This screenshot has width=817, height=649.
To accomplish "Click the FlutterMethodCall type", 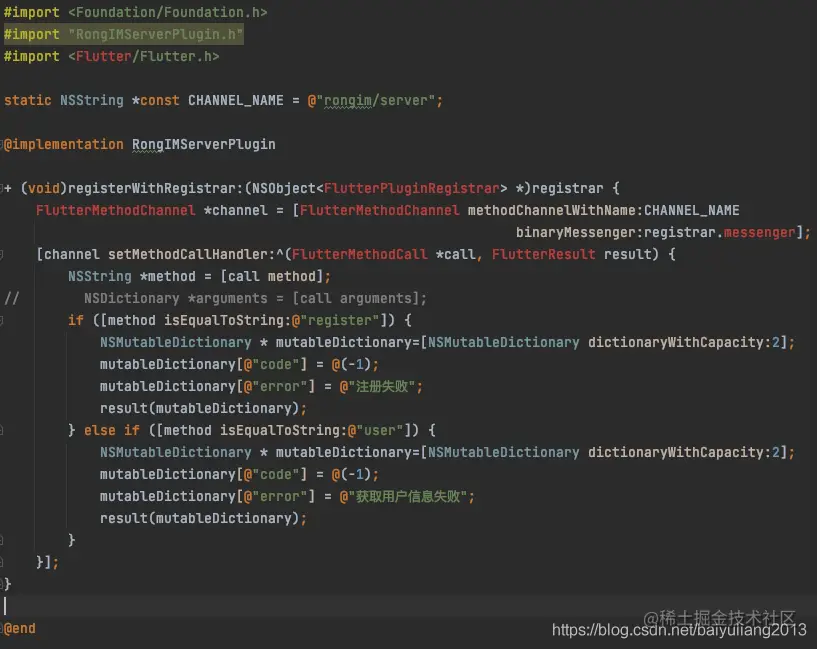I will tap(360, 254).
